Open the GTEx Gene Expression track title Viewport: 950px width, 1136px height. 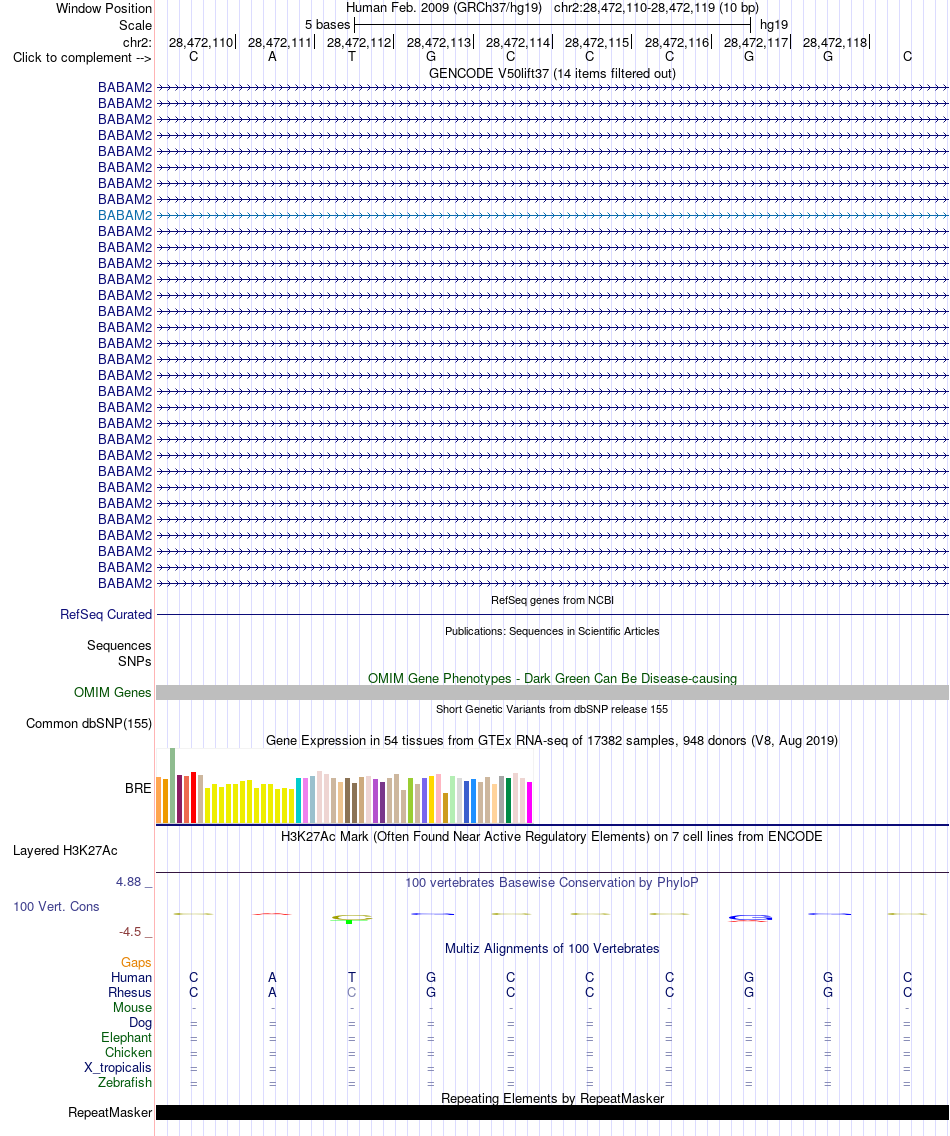coord(552,740)
